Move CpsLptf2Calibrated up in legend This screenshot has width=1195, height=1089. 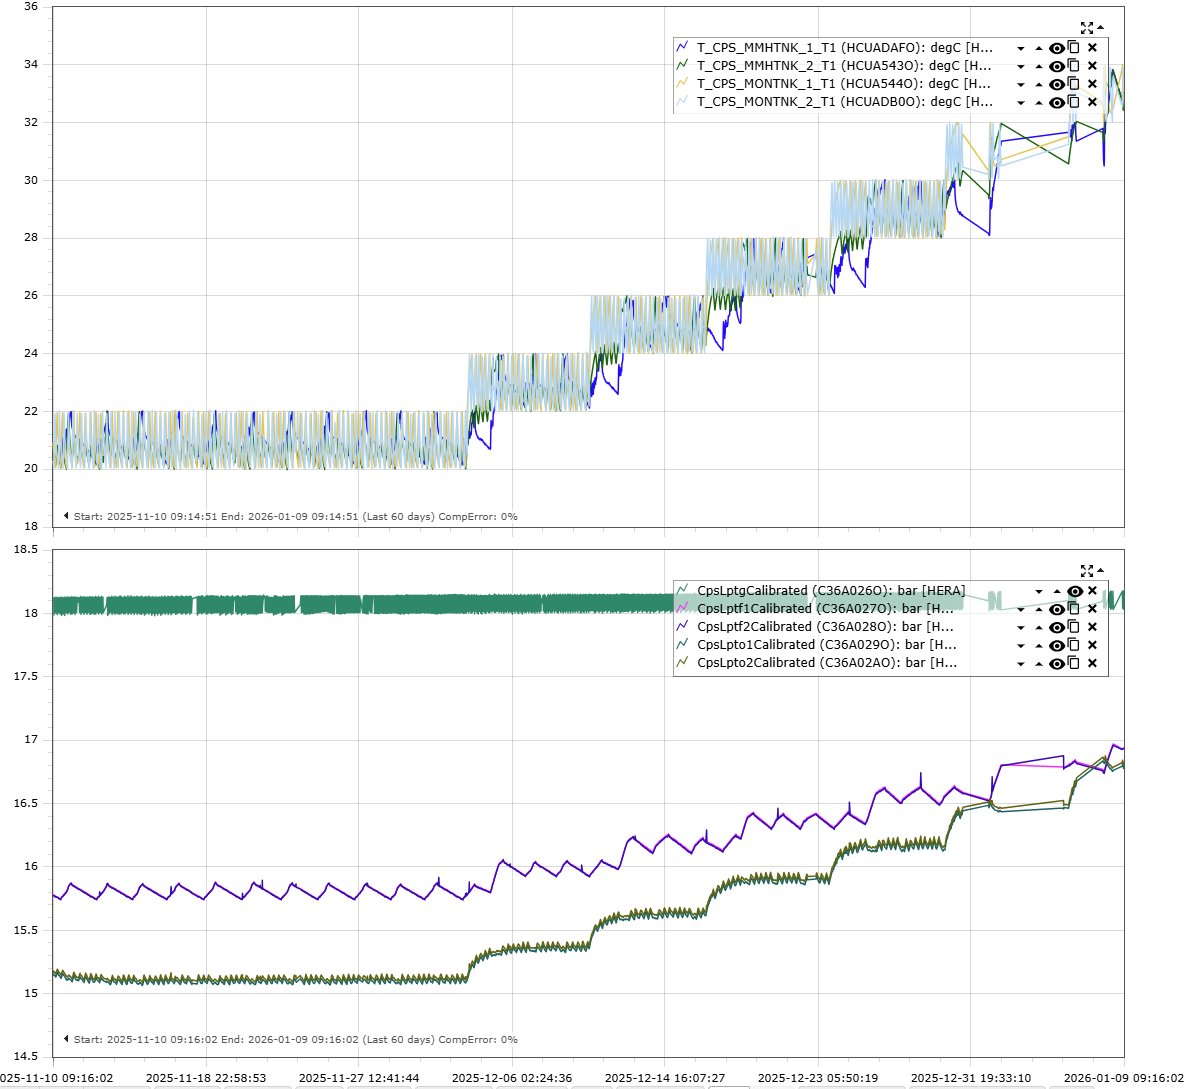1039,628
